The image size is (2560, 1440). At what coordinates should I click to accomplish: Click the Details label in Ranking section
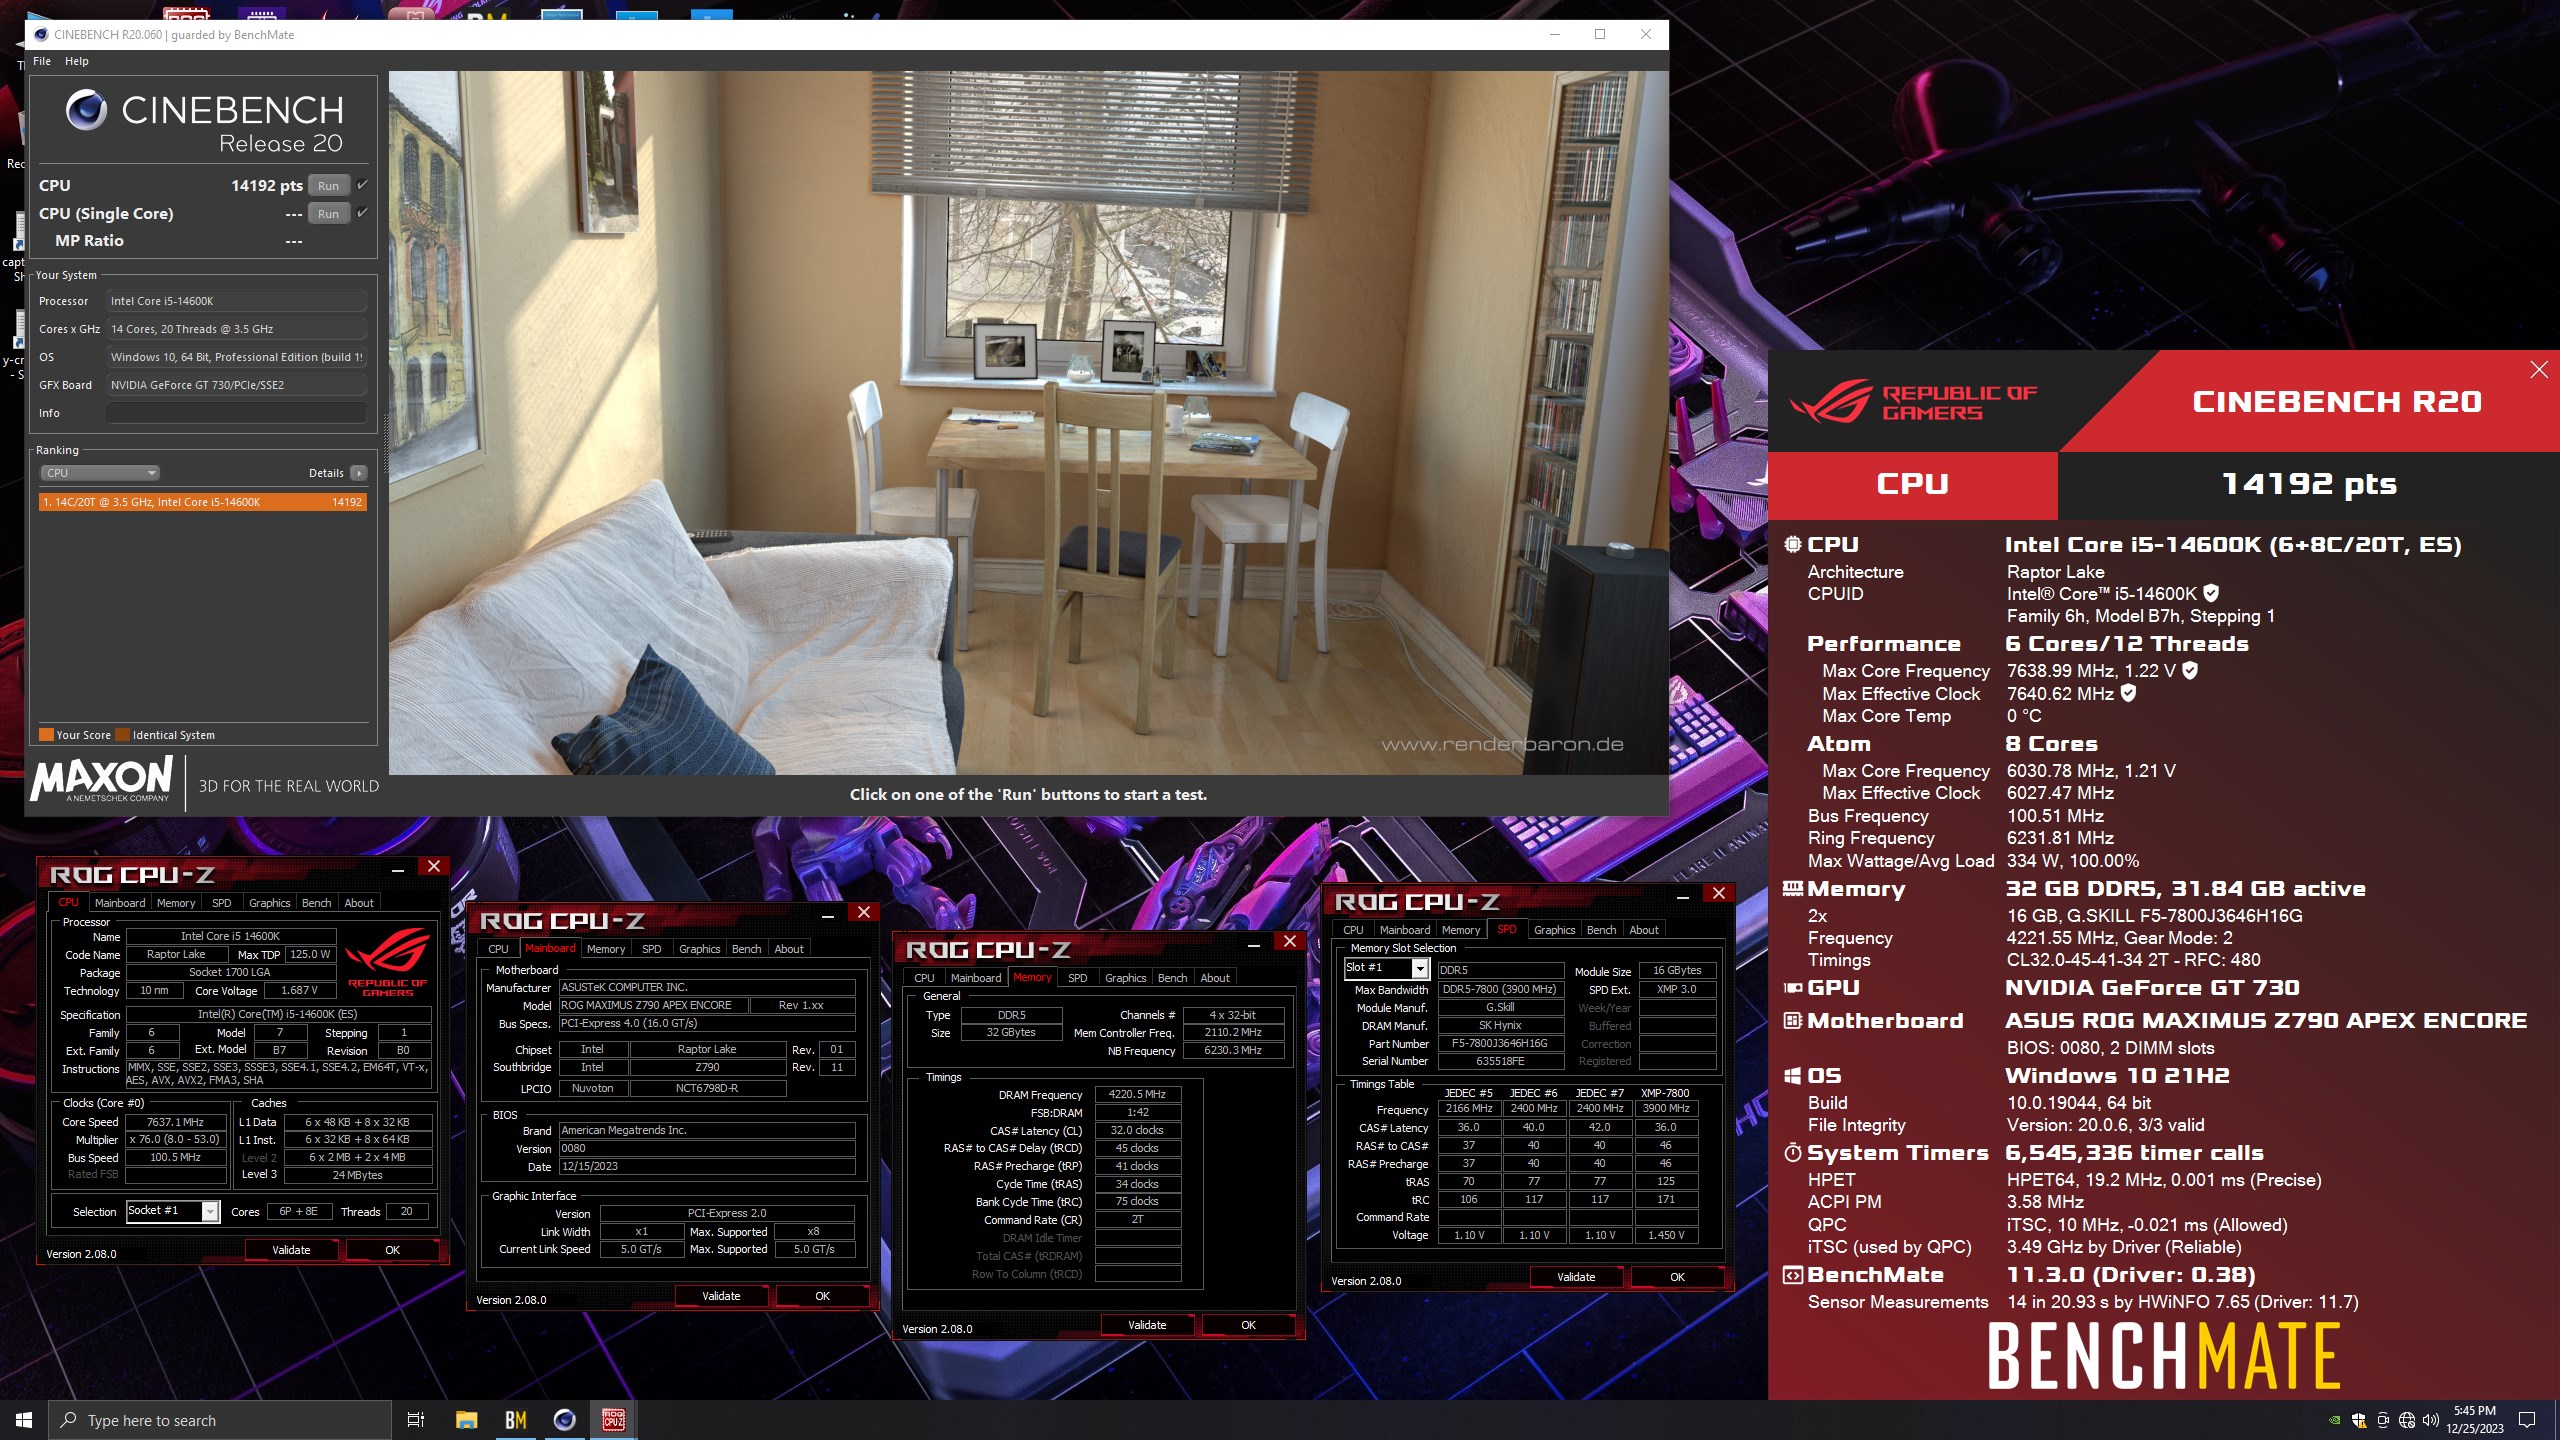coord(326,473)
